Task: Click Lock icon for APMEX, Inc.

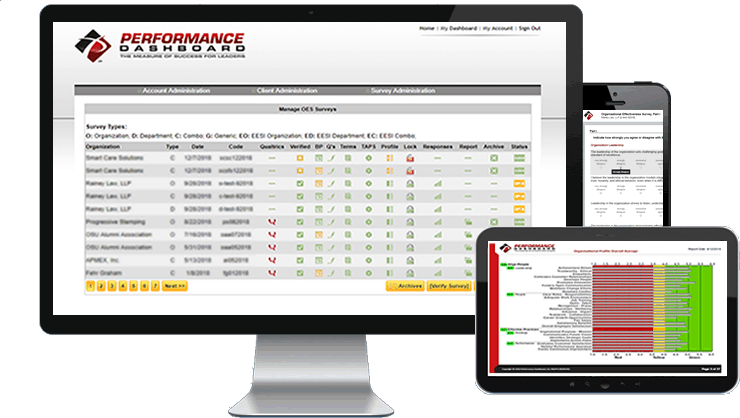Action: pyautogui.click(x=410, y=260)
